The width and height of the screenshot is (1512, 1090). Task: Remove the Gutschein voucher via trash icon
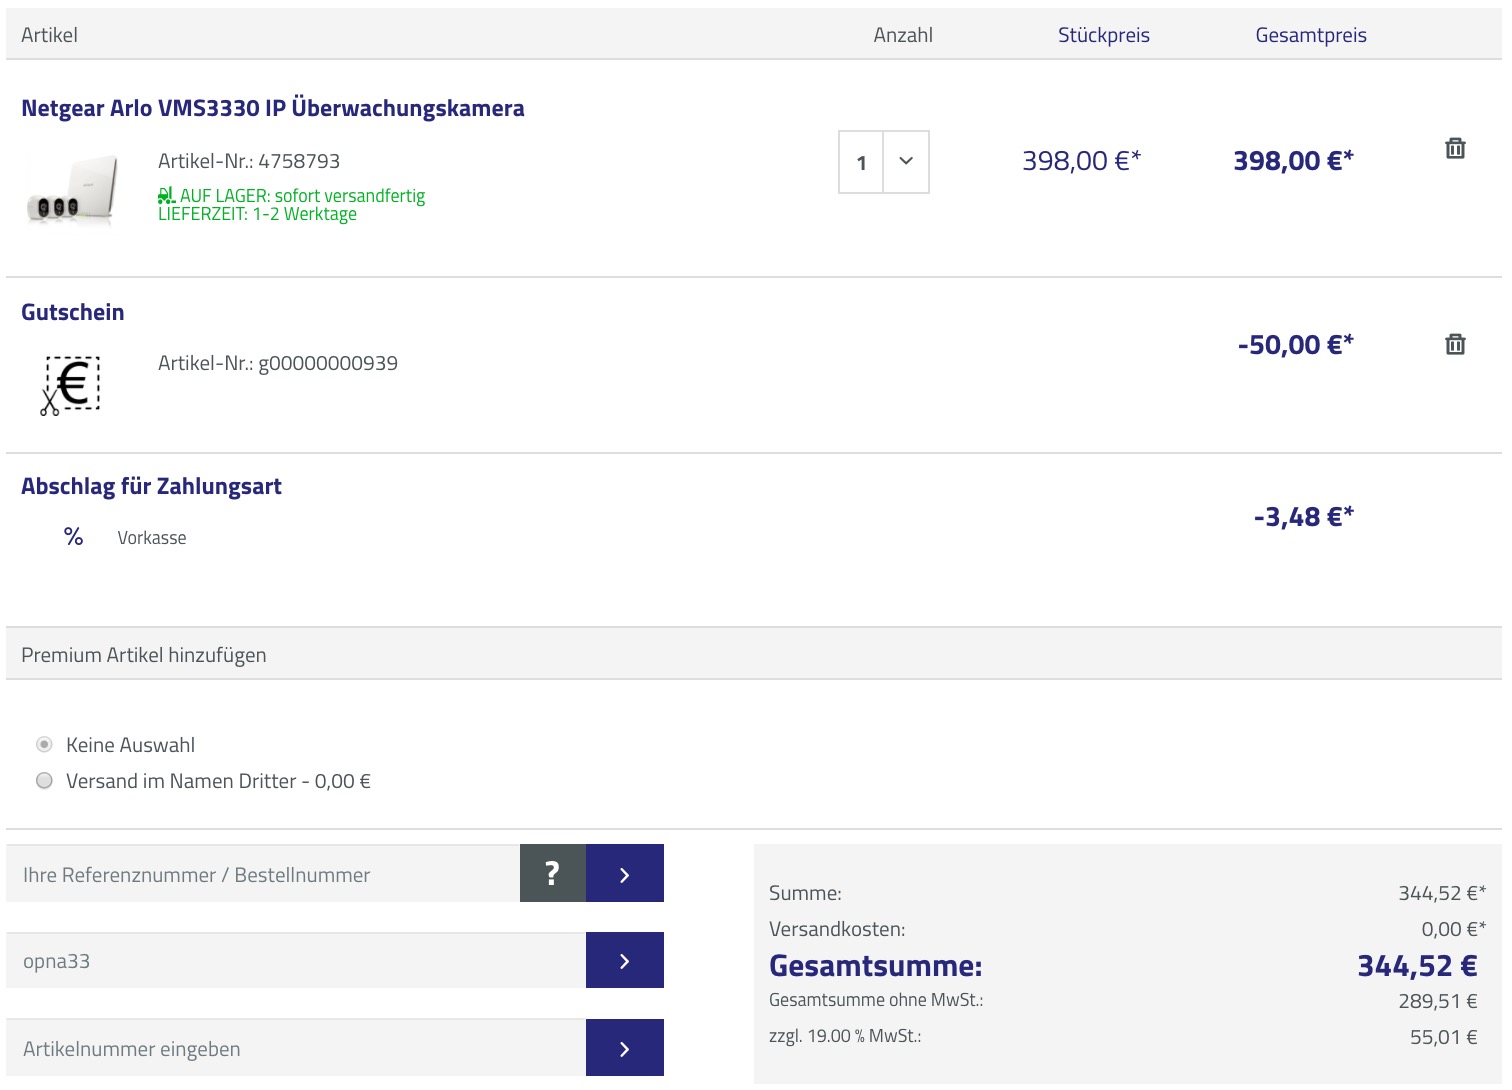pyautogui.click(x=1455, y=345)
